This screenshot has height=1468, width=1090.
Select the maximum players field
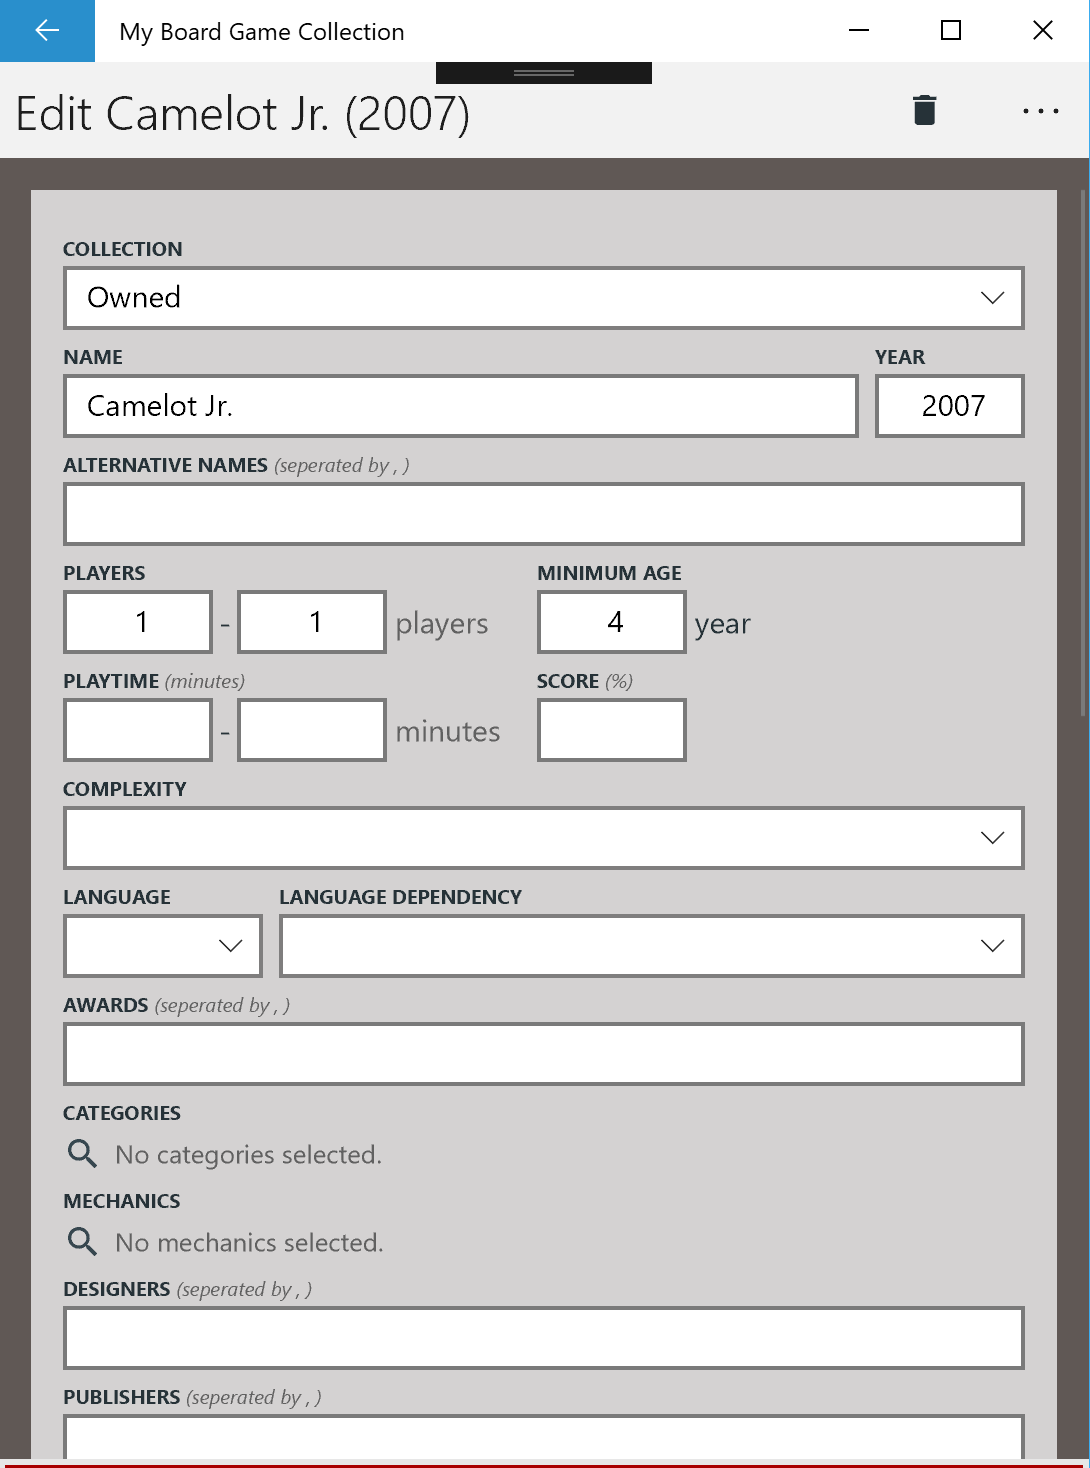click(312, 622)
